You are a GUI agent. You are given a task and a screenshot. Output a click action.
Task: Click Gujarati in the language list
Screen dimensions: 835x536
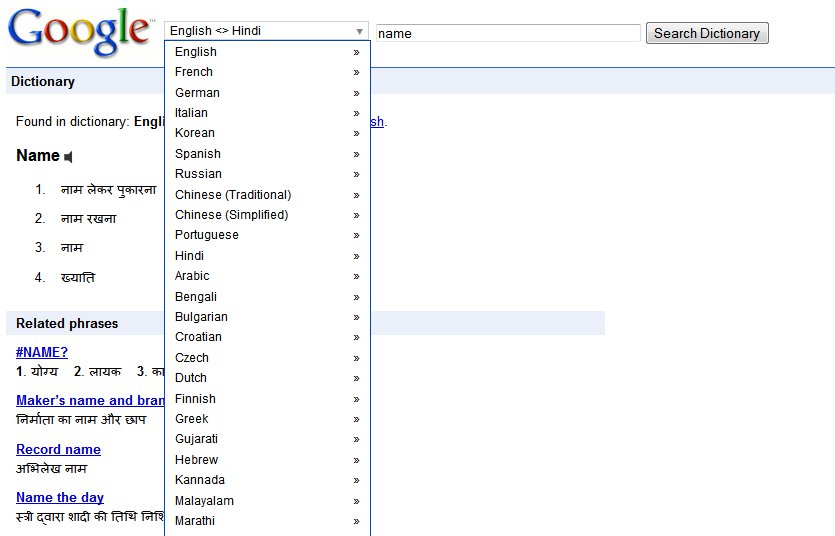(x=267, y=440)
